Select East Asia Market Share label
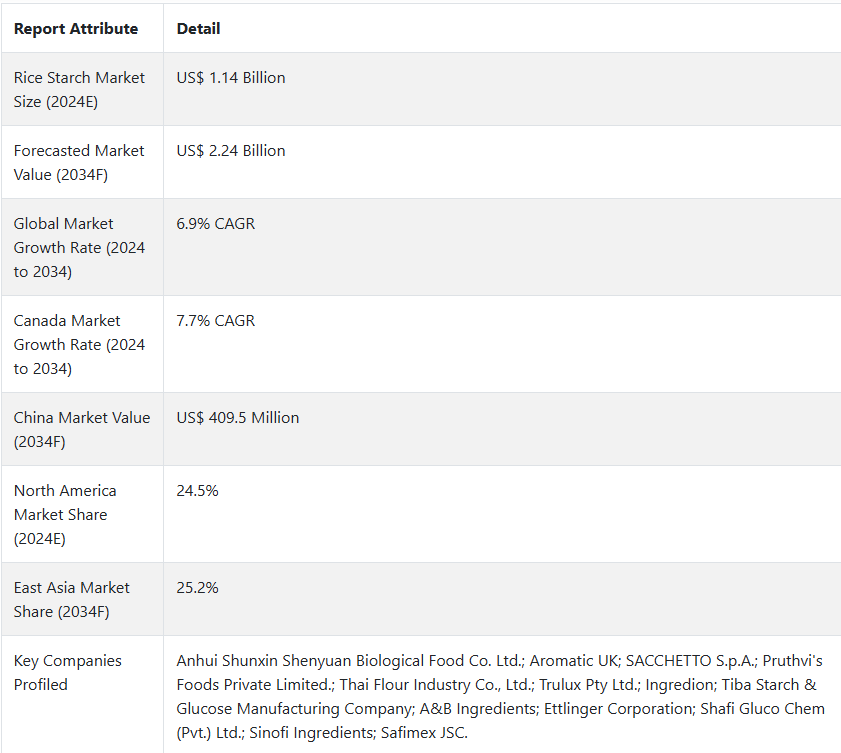841x753 pixels. (72, 600)
